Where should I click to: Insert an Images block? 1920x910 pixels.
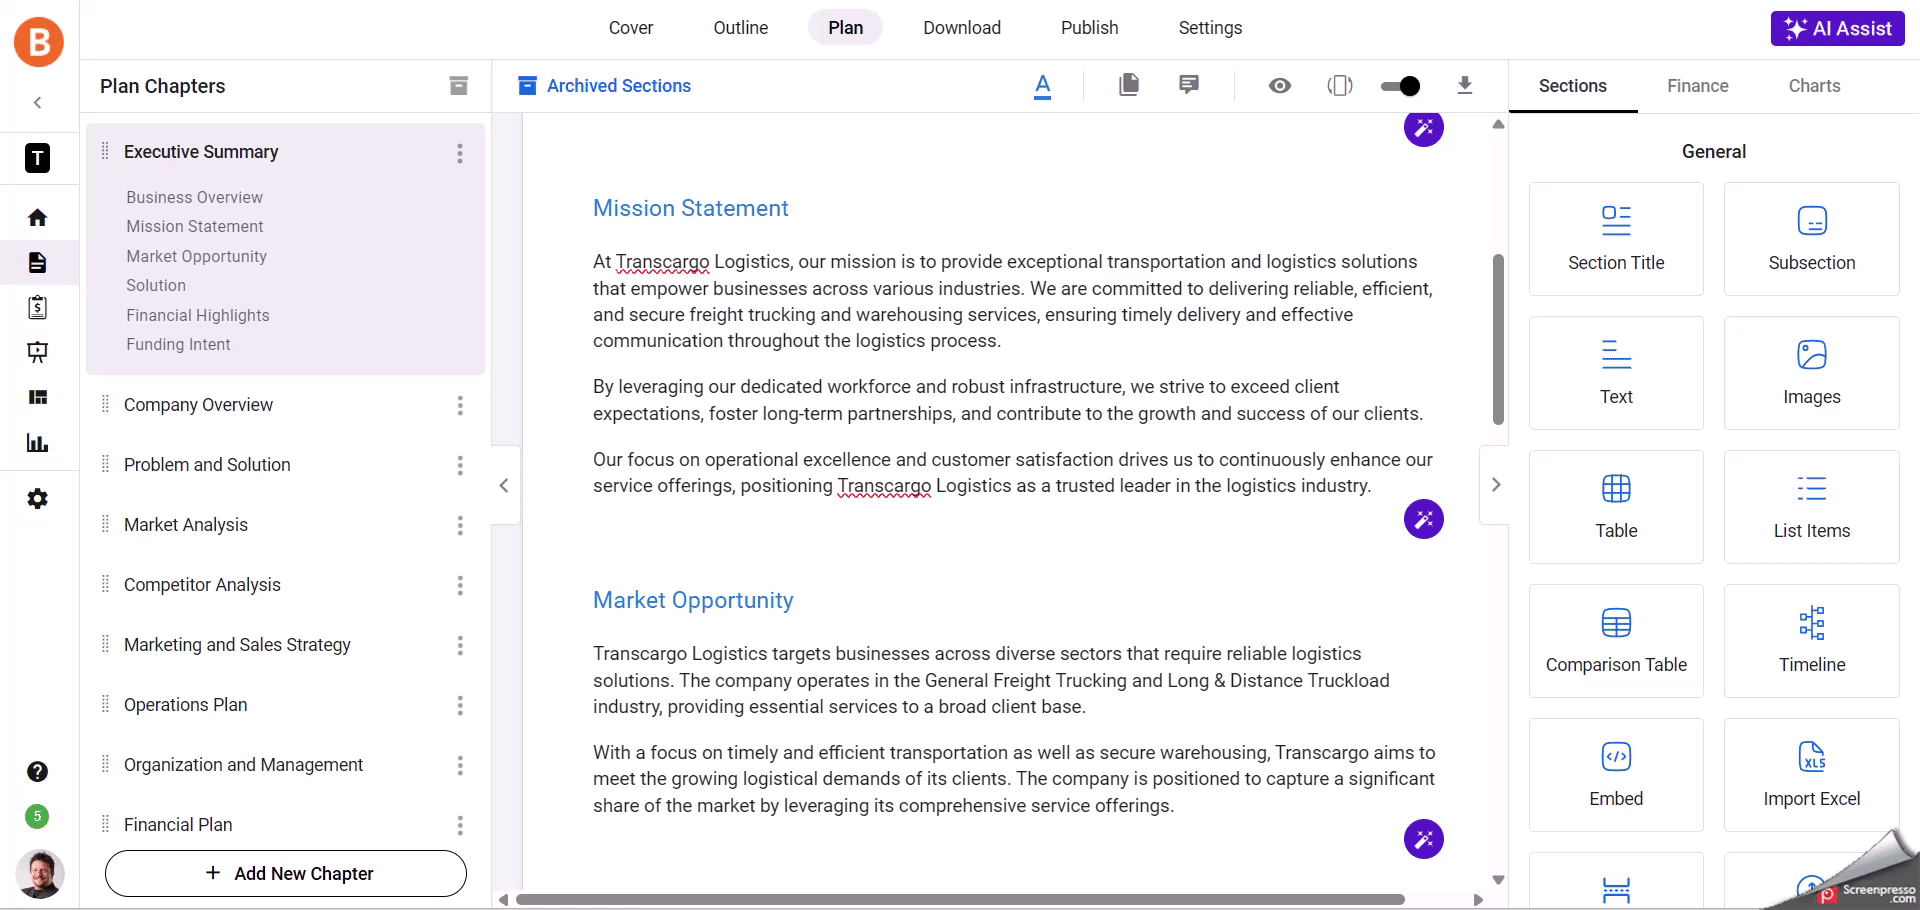1812,373
